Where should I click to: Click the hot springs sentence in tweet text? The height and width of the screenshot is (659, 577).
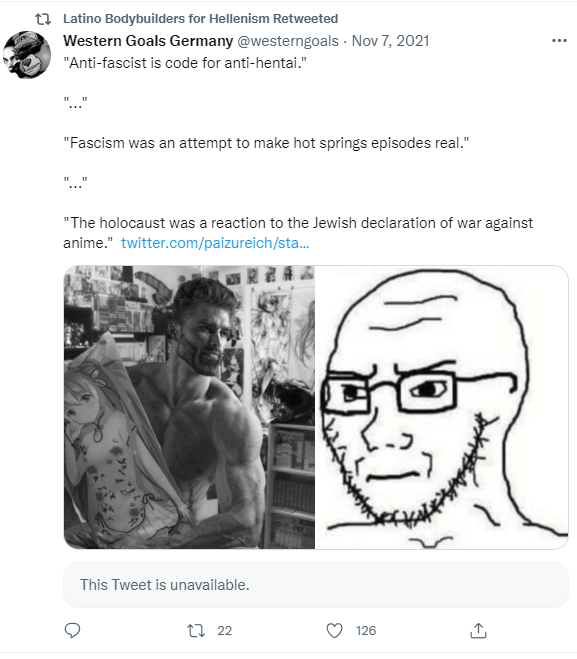[x=266, y=143]
